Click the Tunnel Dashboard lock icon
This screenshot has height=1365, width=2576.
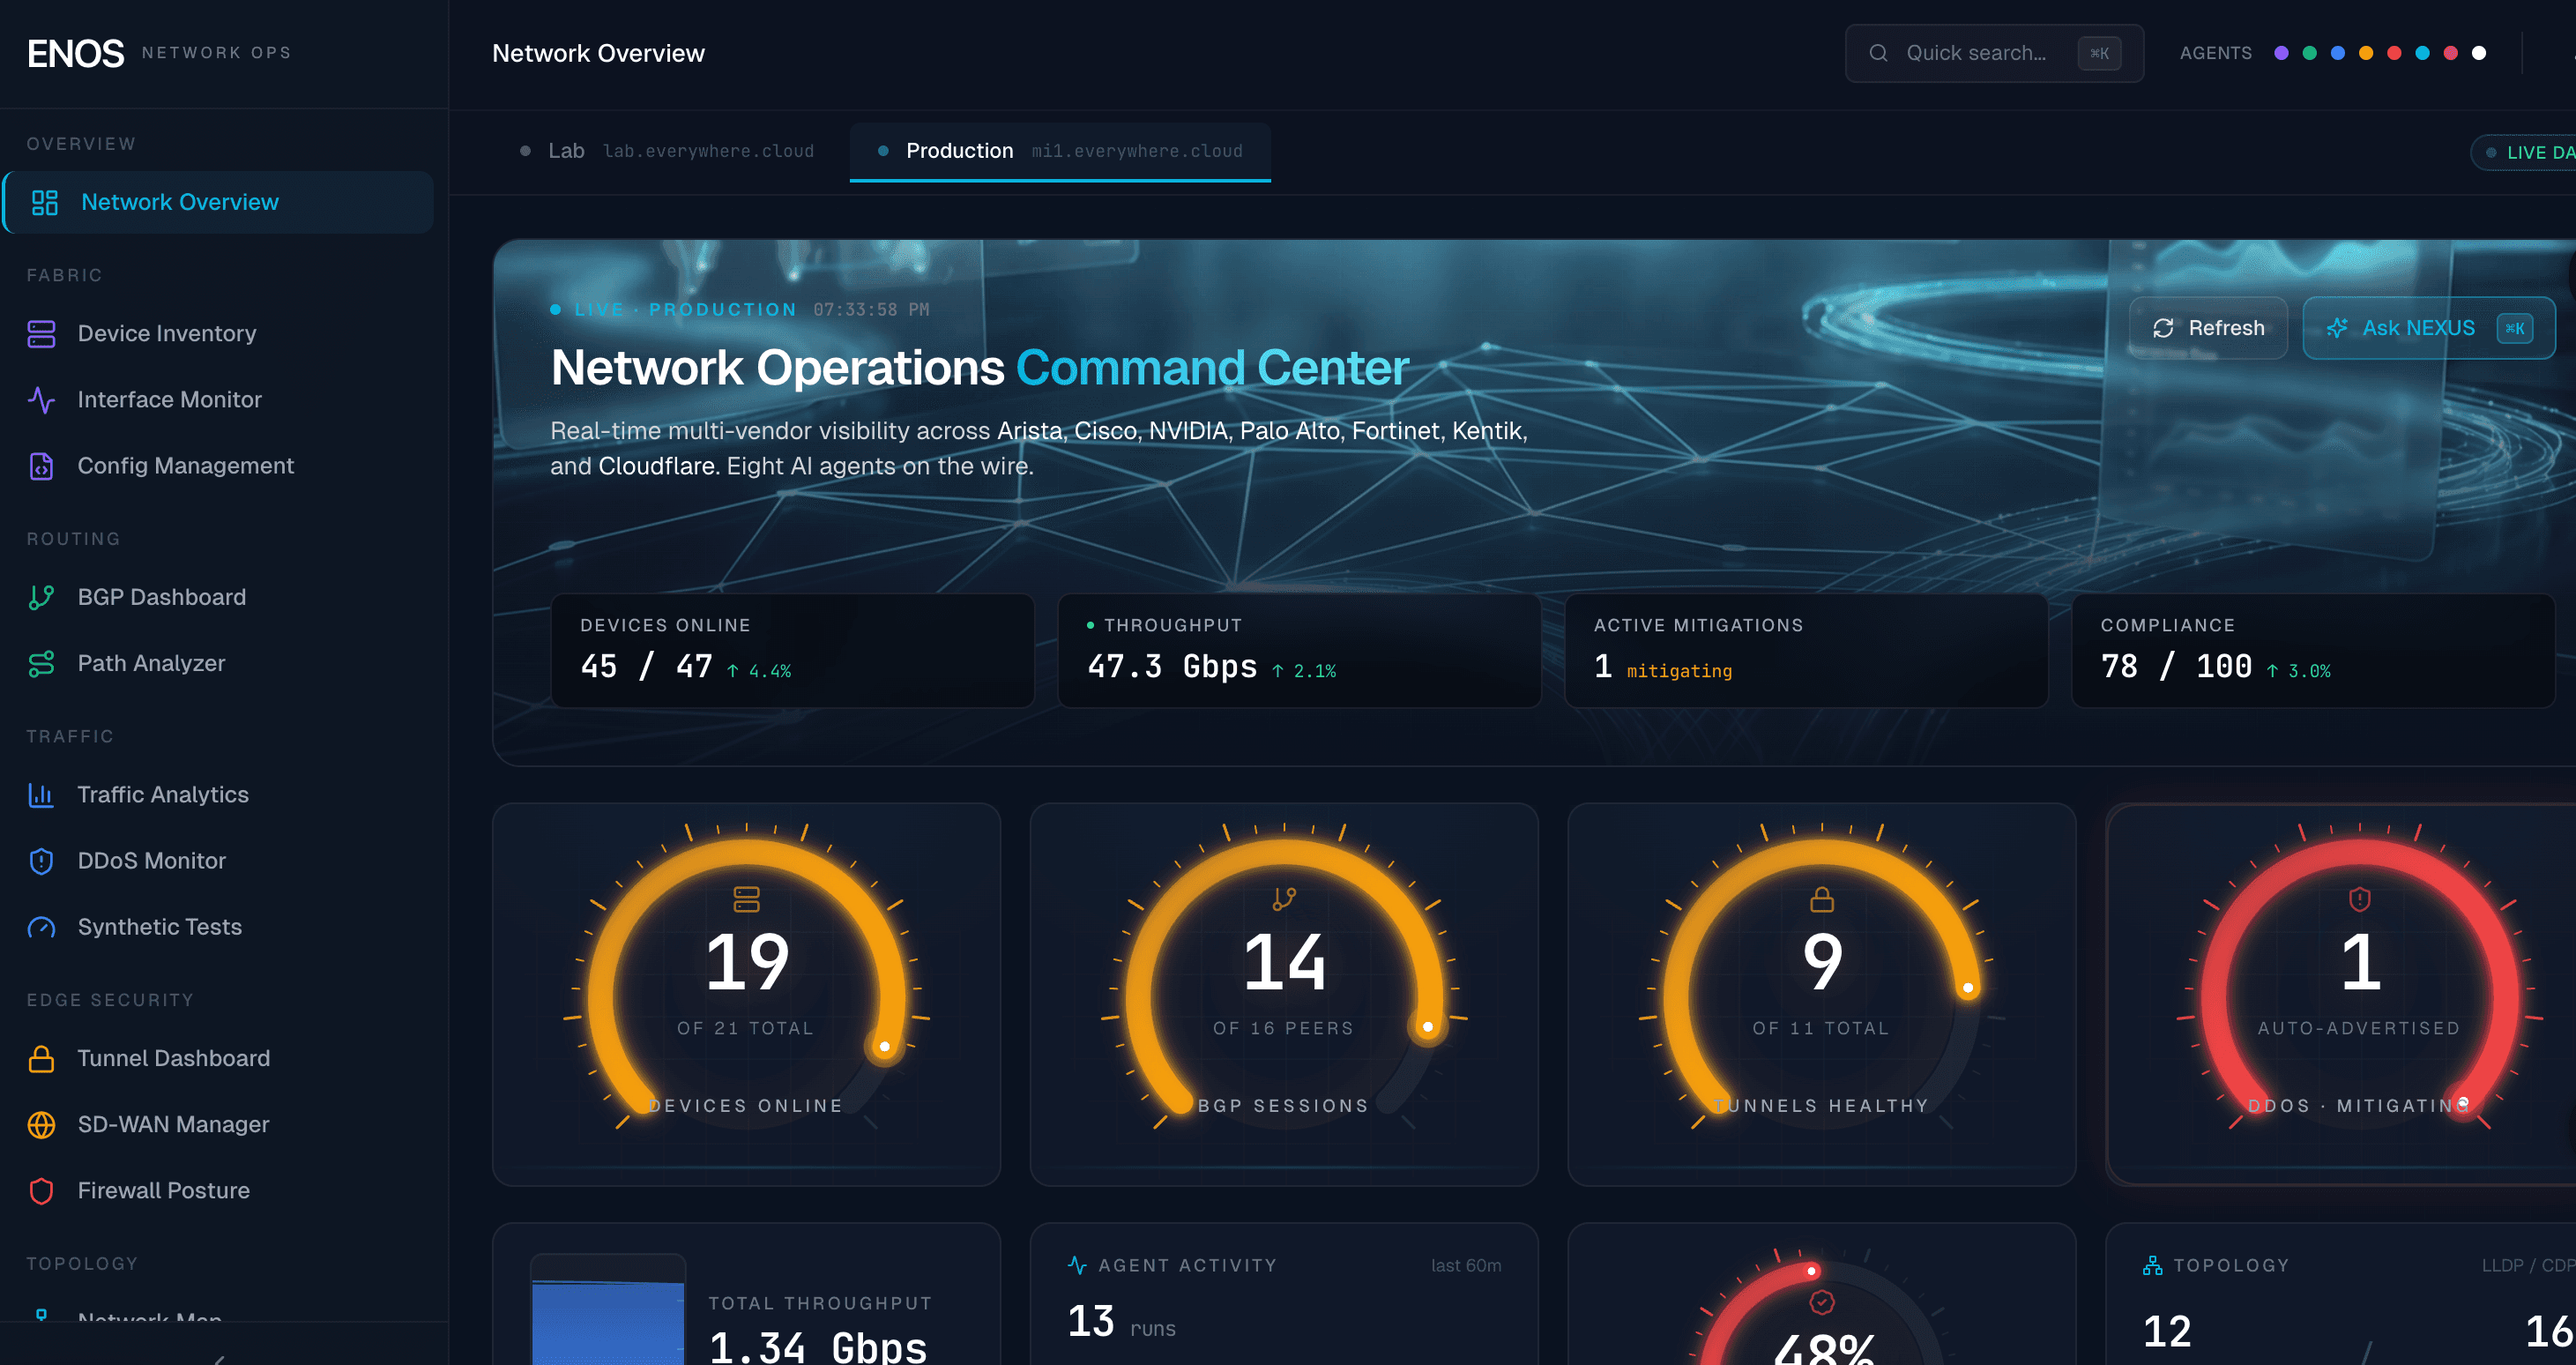(41, 1059)
